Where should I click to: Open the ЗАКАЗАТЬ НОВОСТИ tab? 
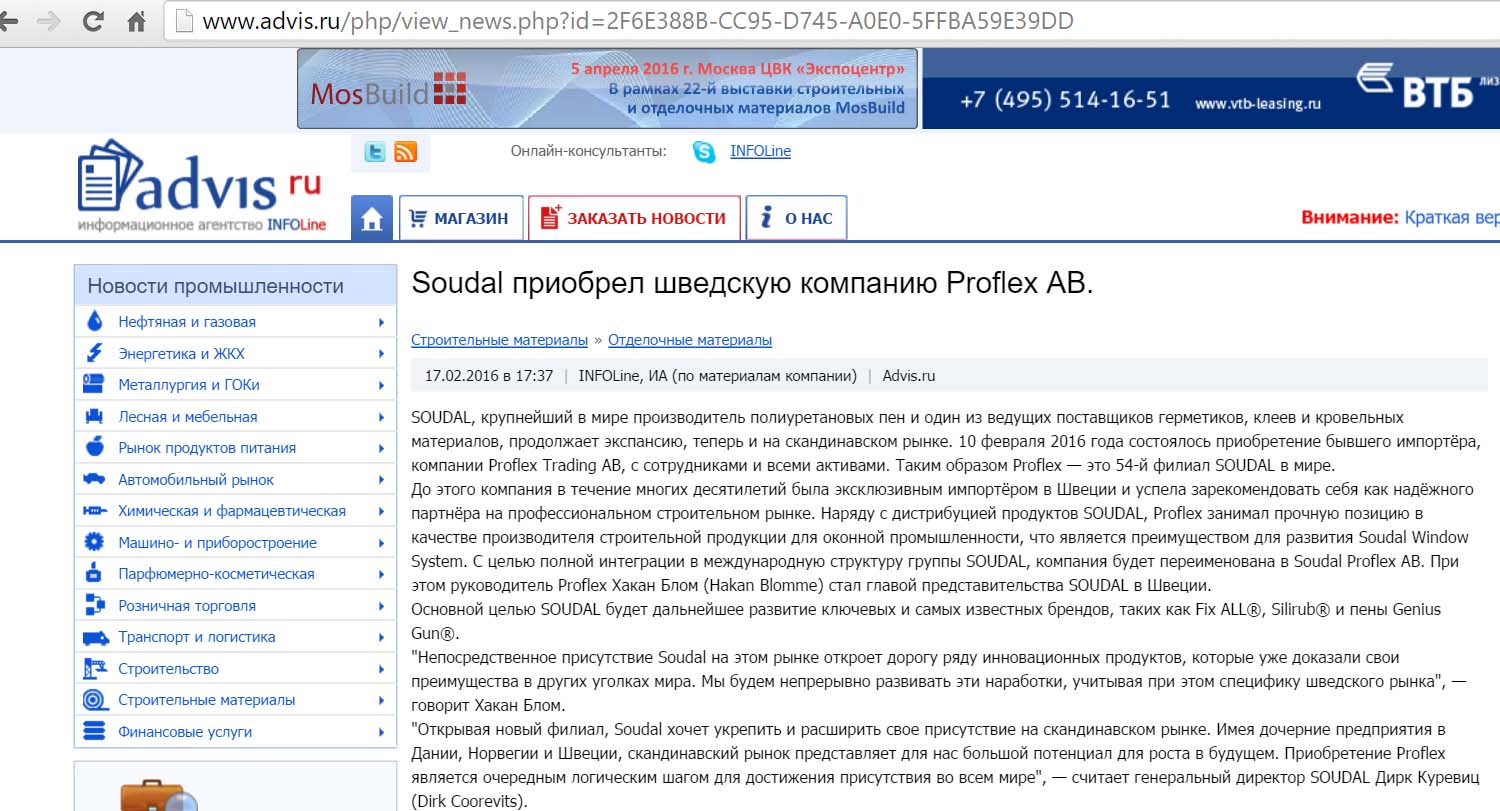click(634, 218)
